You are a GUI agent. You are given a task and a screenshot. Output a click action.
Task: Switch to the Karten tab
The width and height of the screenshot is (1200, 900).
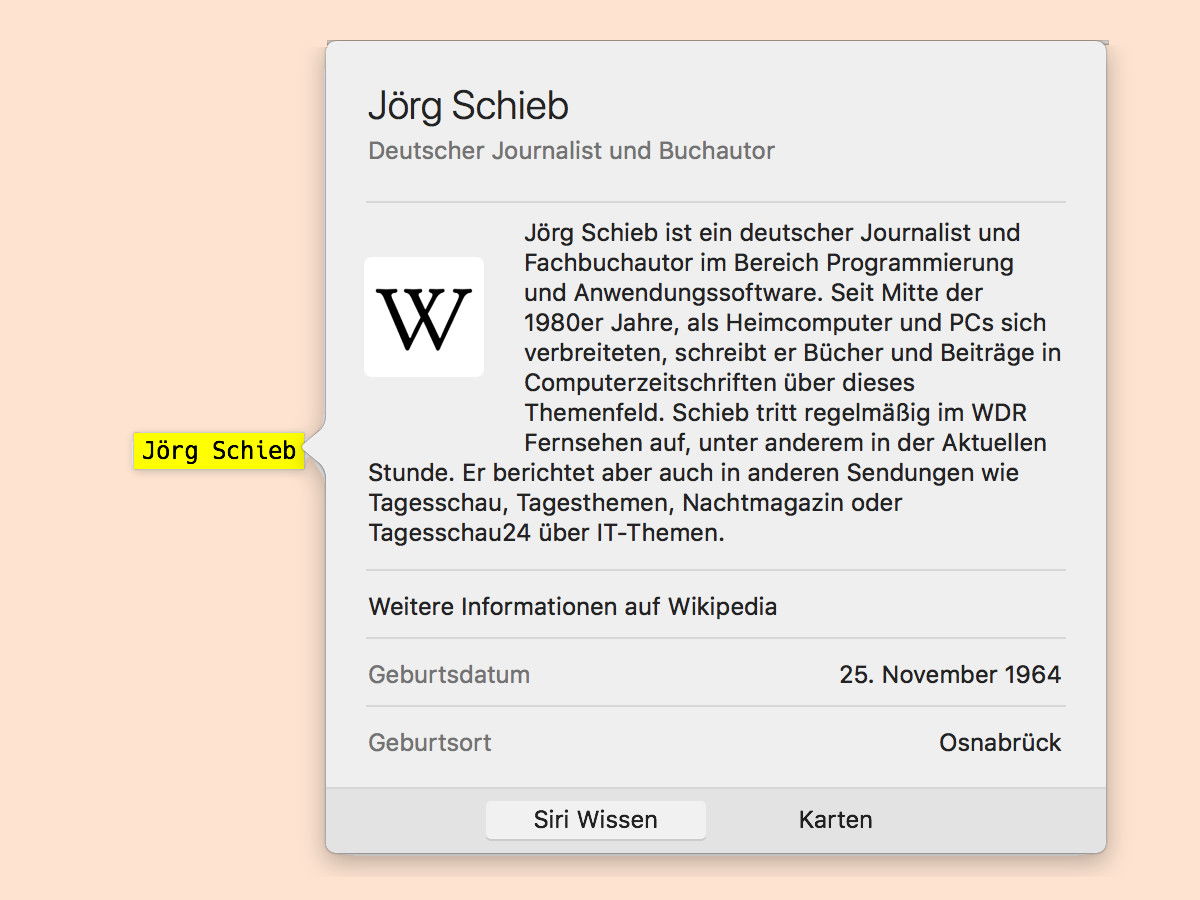835,820
